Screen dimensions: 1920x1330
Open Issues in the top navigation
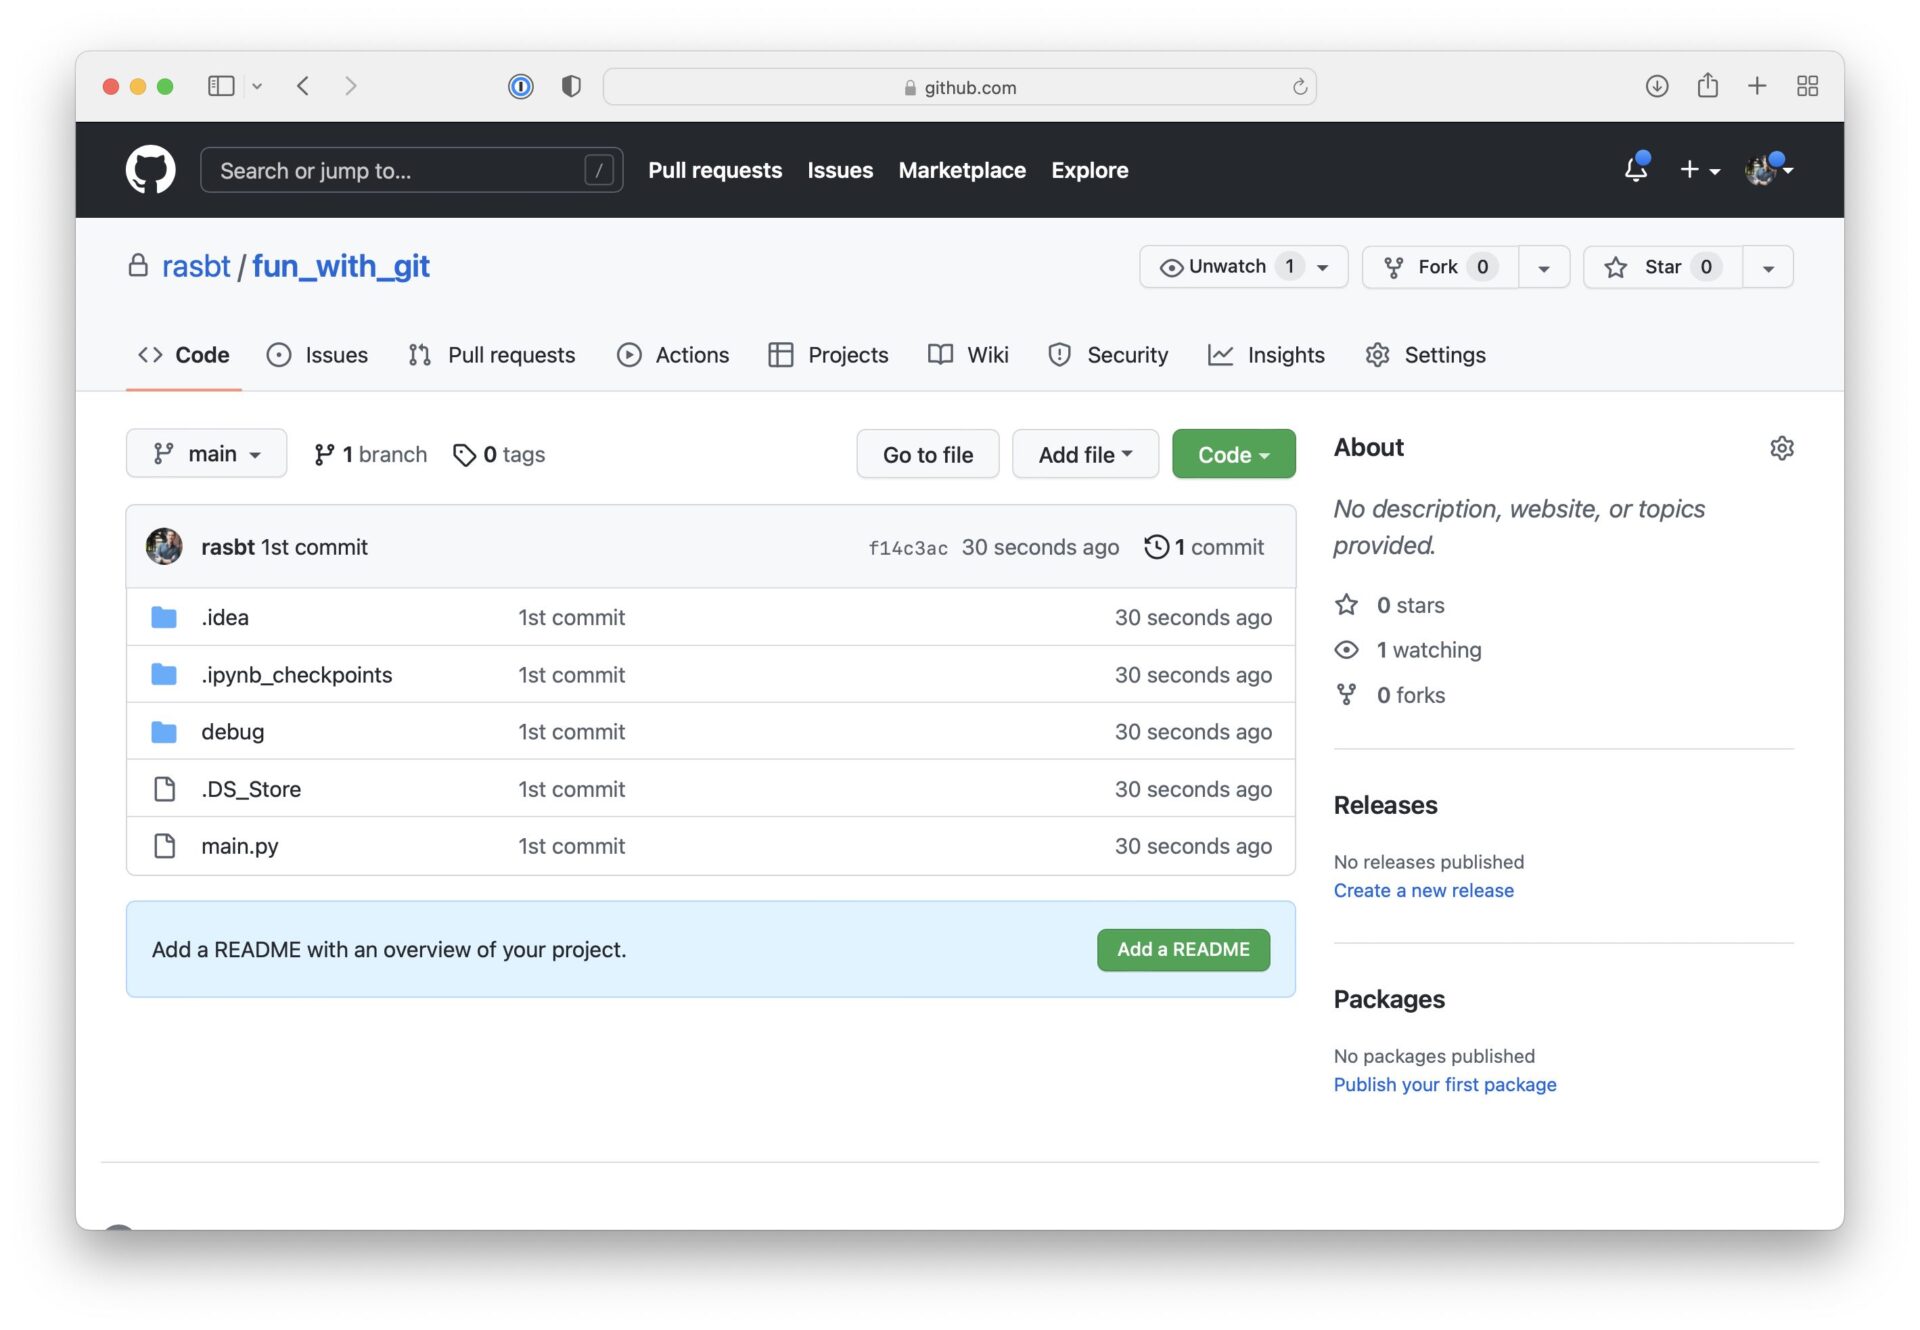[x=840, y=170]
